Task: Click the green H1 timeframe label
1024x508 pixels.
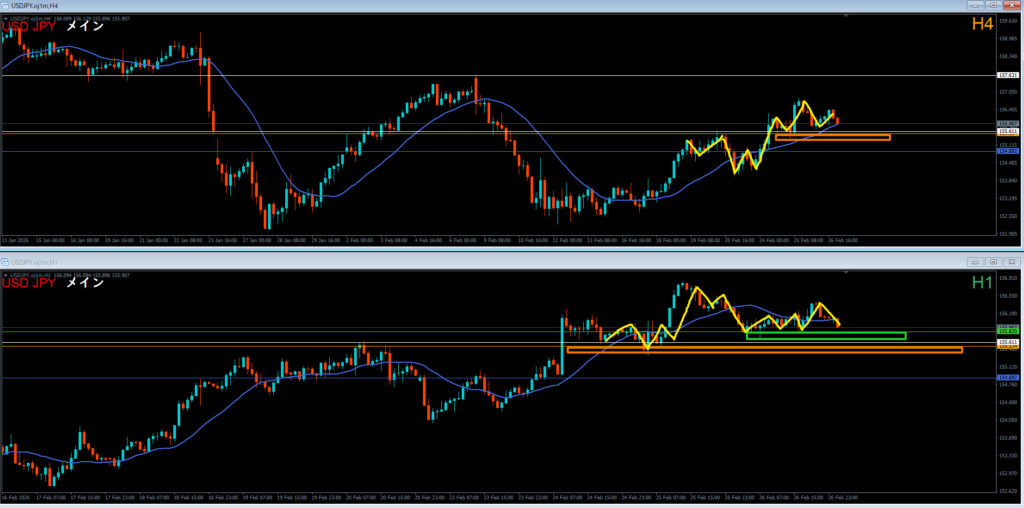Action: [982, 283]
